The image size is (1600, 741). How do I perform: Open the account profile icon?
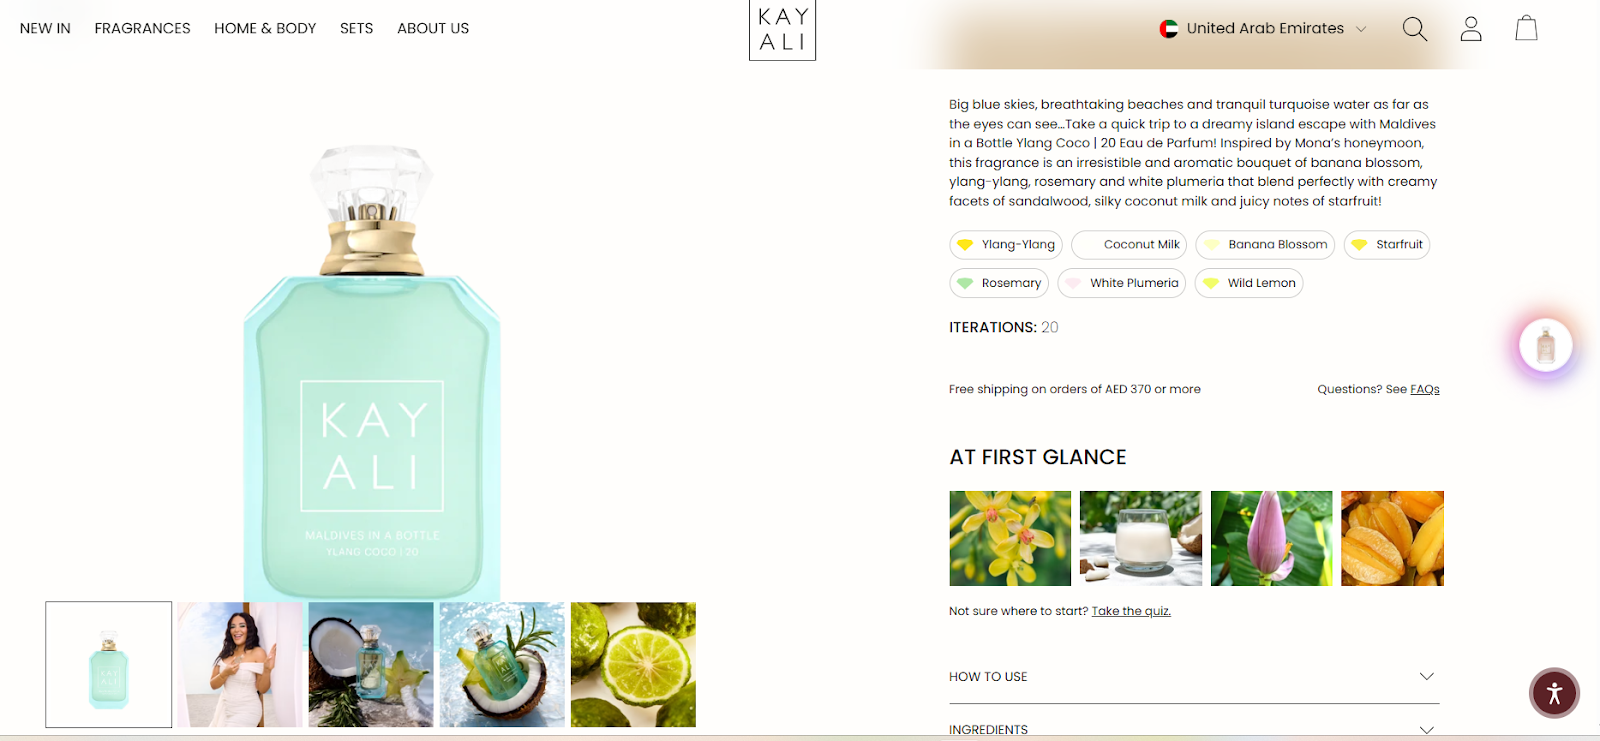coord(1471,29)
